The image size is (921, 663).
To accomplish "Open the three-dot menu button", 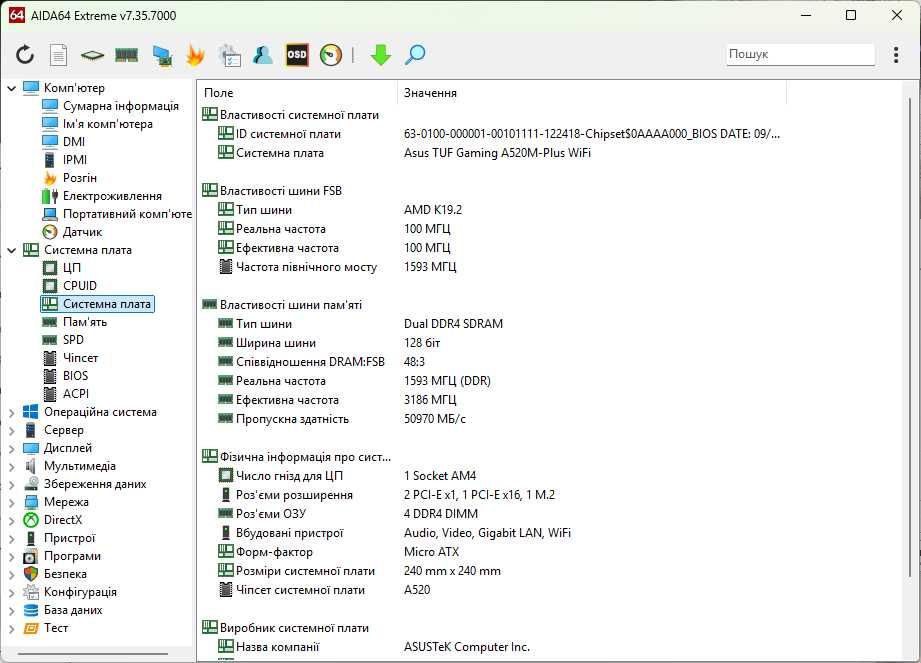I will tap(896, 55).
